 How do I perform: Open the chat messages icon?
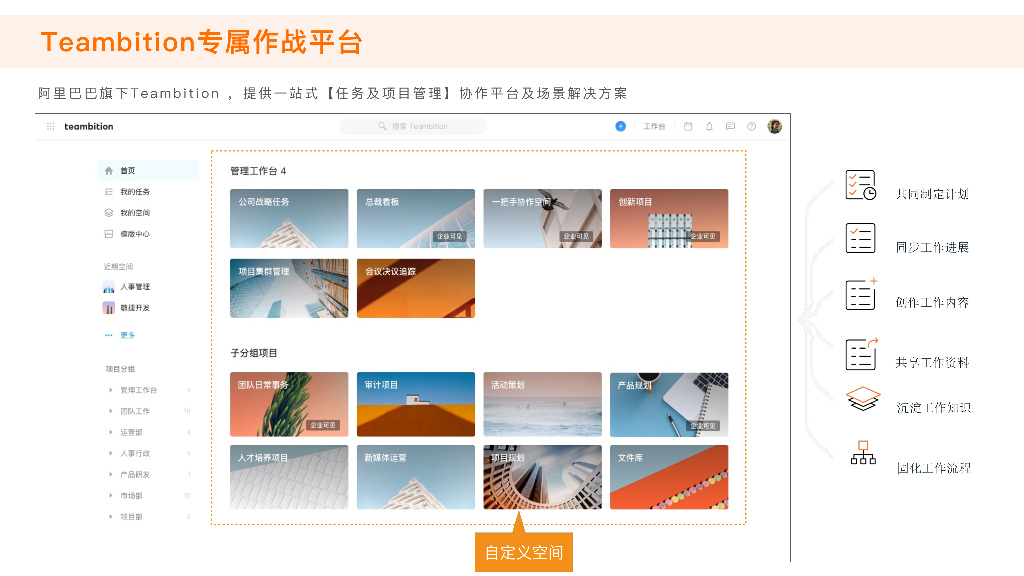click(x=730, y=127)
